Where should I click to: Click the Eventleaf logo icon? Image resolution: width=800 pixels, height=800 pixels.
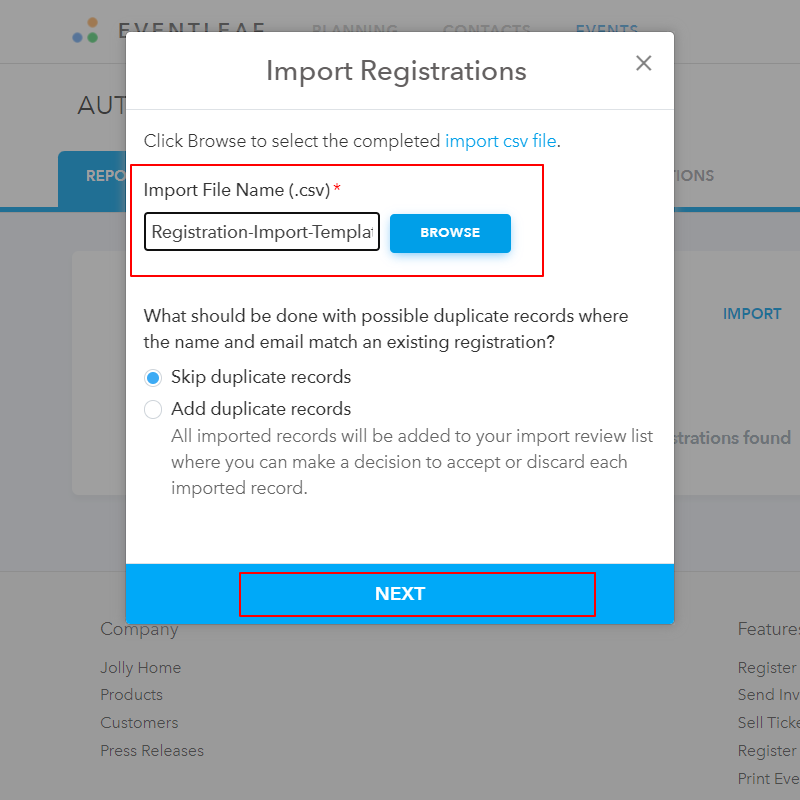point(86,30)
